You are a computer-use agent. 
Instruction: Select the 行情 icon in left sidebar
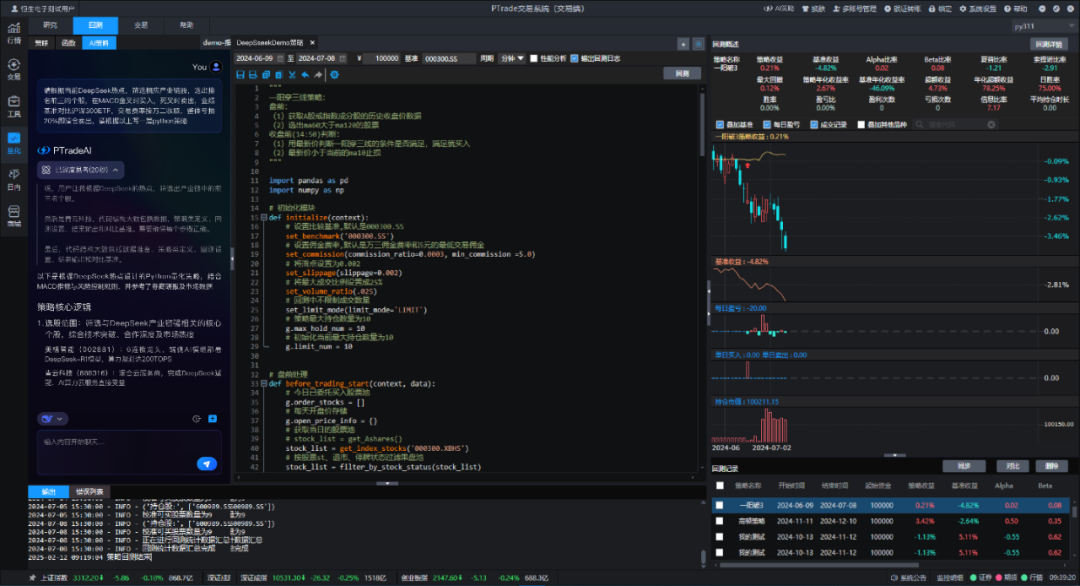(x=13, y=36)
